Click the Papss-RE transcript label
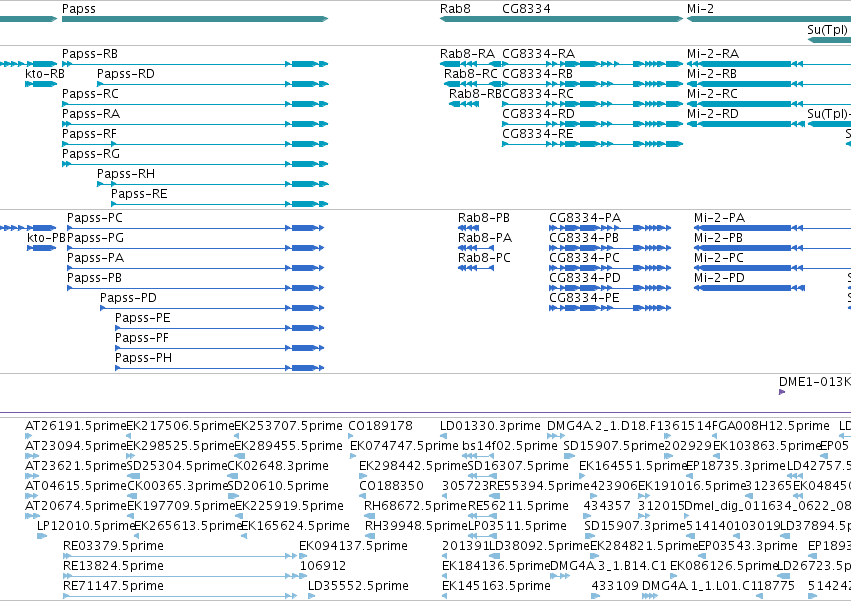The height and width of the screenshot is (601, 851). [139, 194]
